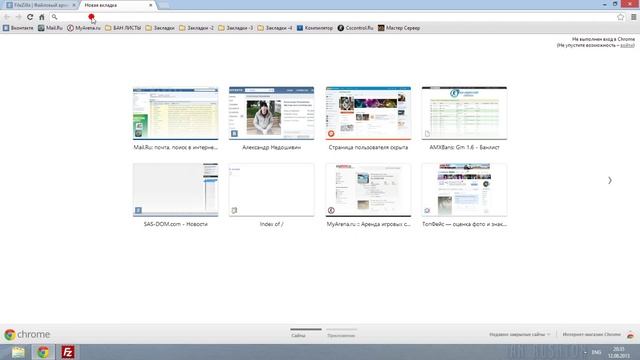Expand the Закладки -3 bookmark folder
Image resolution: width=640 pixels, height=360 pixels.
236,28
